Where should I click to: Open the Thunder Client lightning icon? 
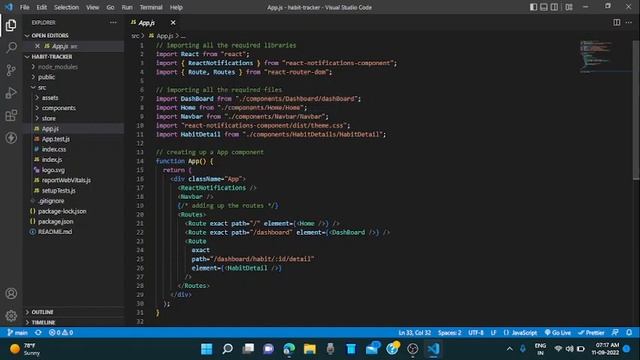point(11,138)
